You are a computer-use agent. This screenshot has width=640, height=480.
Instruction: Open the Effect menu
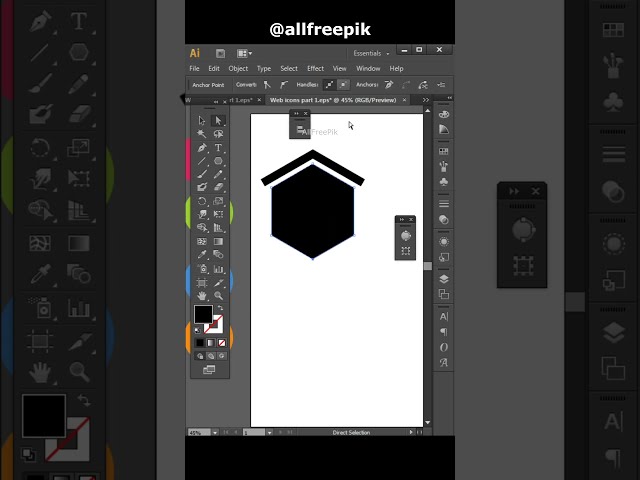(x=315, y=69)
